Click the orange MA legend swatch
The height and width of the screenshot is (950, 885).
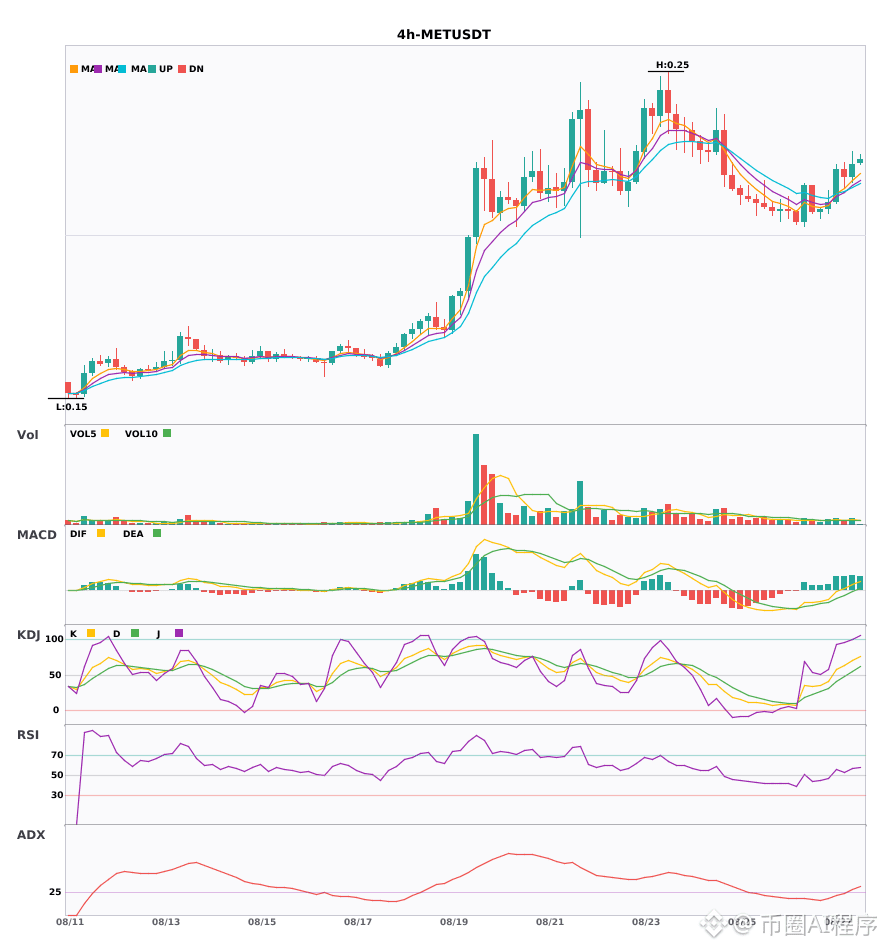point(74,69)
